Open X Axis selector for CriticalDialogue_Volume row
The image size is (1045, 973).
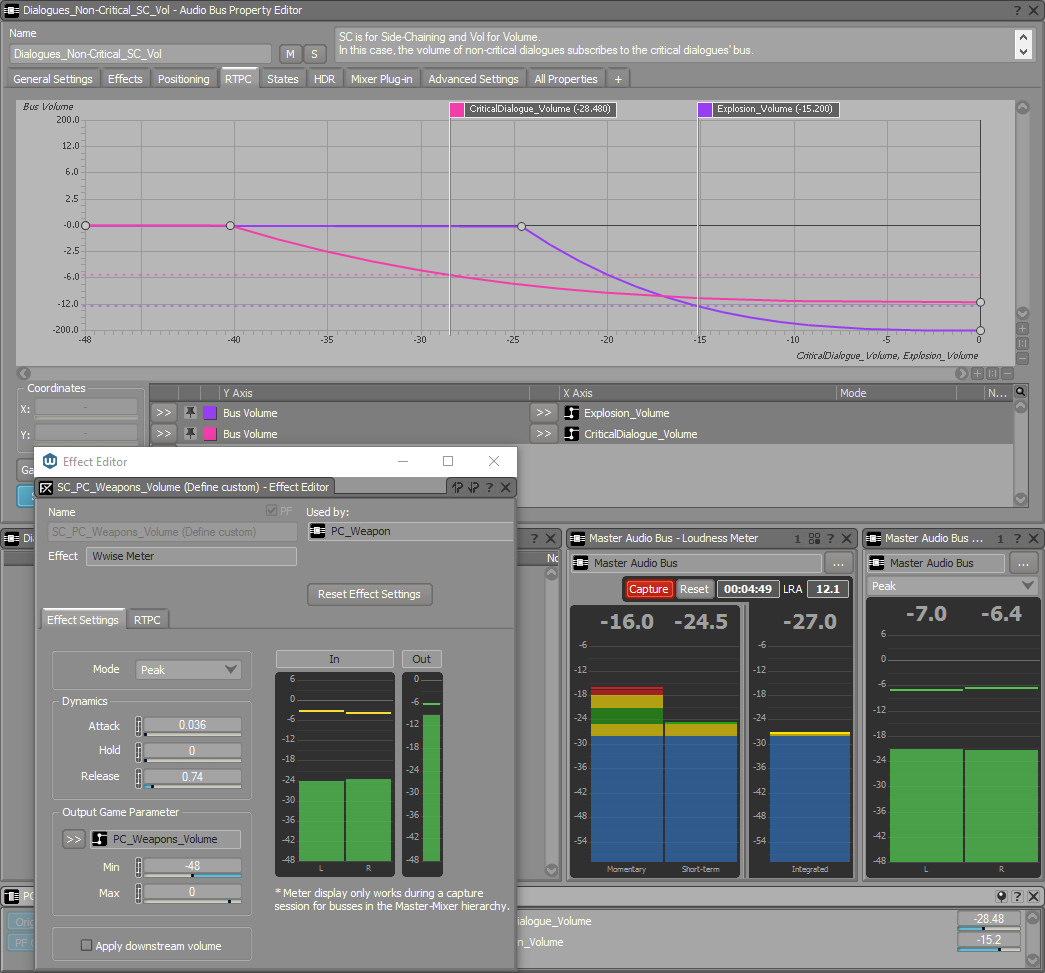click(544, 433)
